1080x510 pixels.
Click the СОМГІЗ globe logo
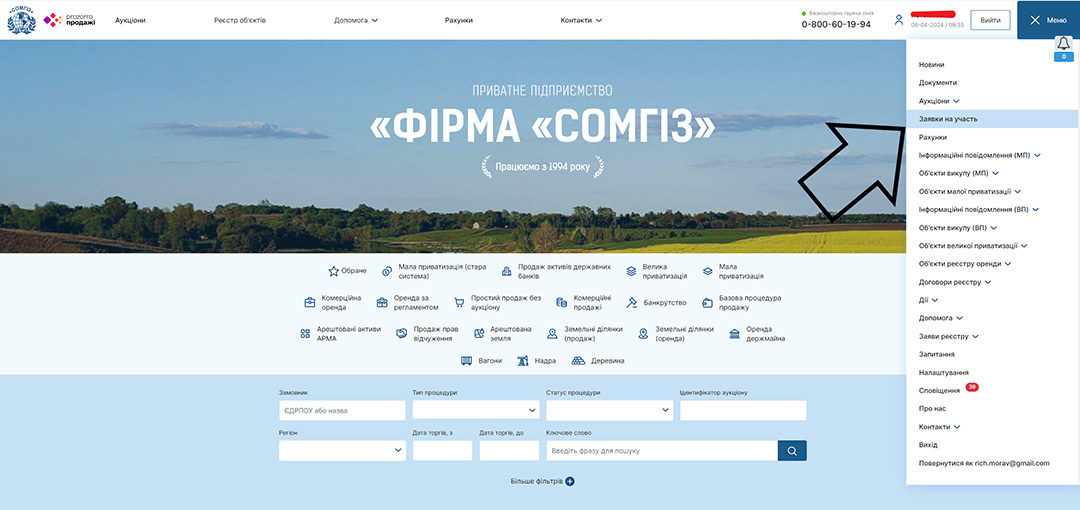pyautogui.click(x=21, y=20)
